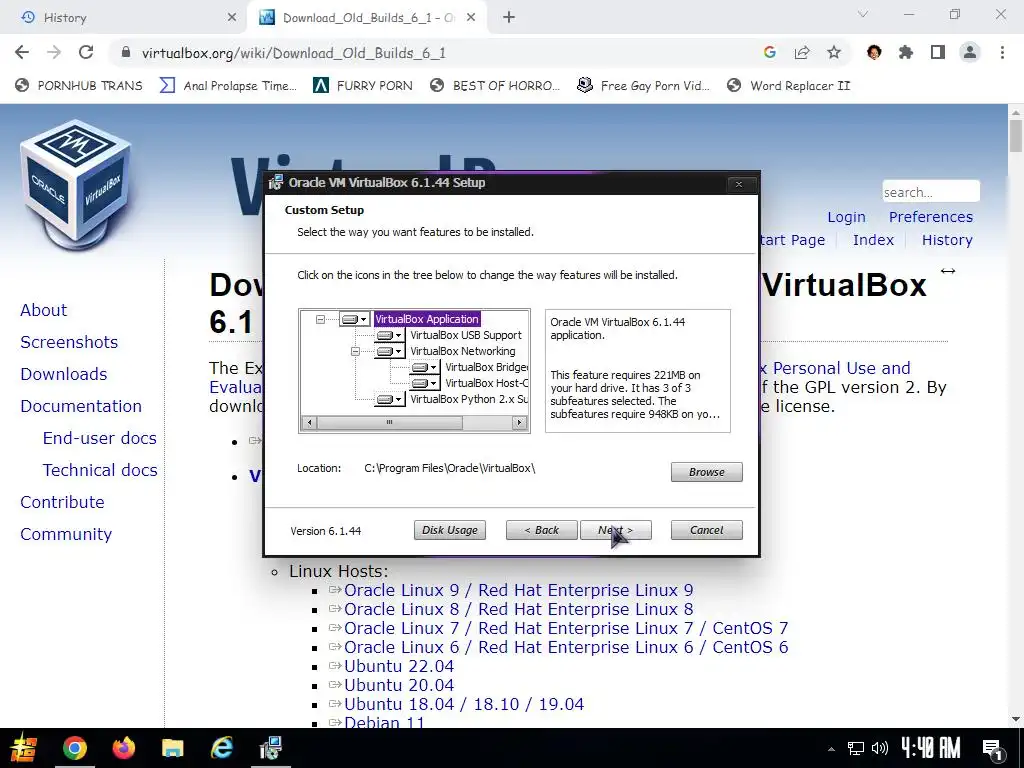Screen dimensions: 1024x768
Task: Open install options for VirtualBox Host-Only feature
Action: point(424,383)
